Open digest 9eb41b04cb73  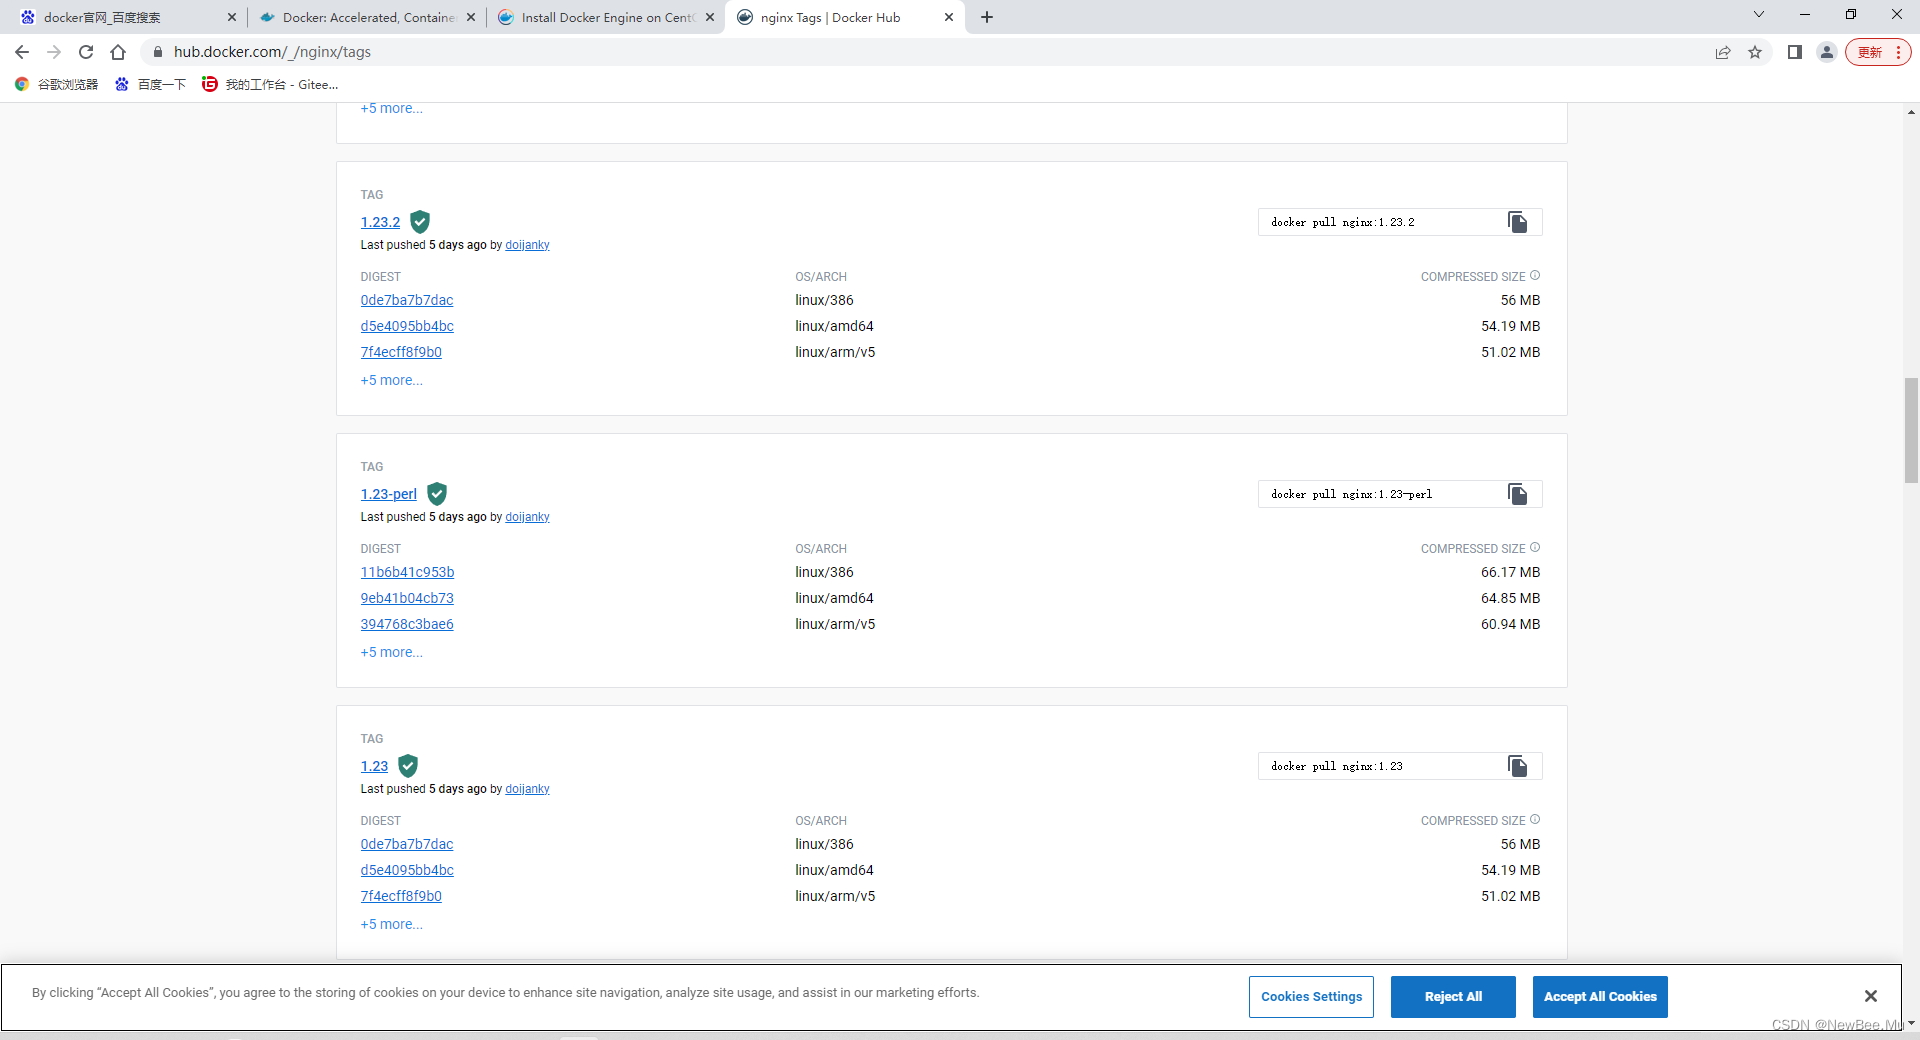407,598
